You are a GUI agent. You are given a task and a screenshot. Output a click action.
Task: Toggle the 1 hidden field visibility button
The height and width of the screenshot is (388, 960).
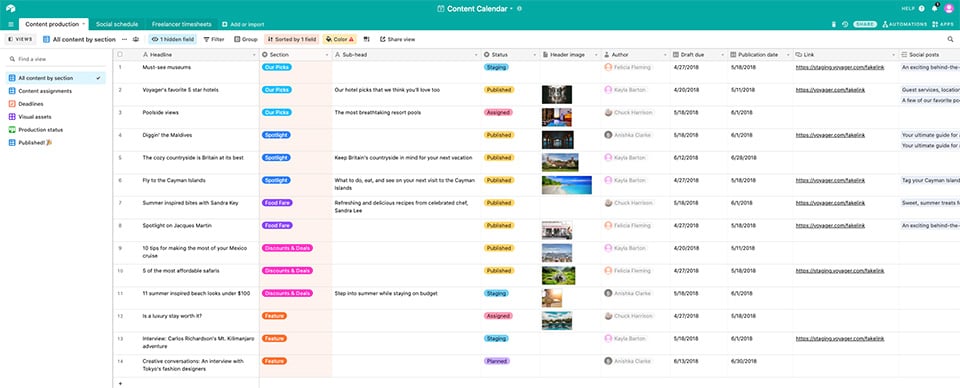[x=172, y=39]
